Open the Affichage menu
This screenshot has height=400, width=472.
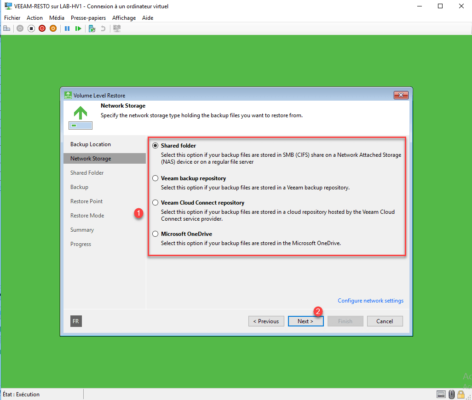tap(124, 18)
